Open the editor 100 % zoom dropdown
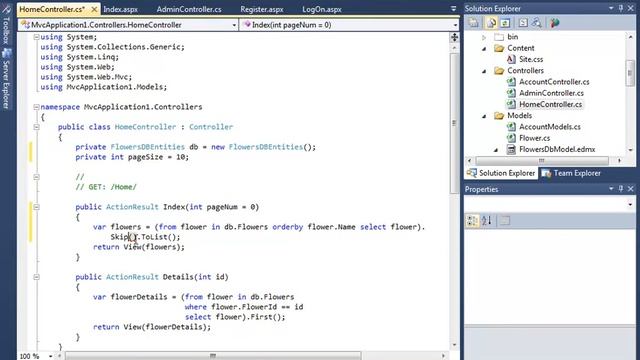The height and width of the screenshot is (360, 640). pos(50,356)
